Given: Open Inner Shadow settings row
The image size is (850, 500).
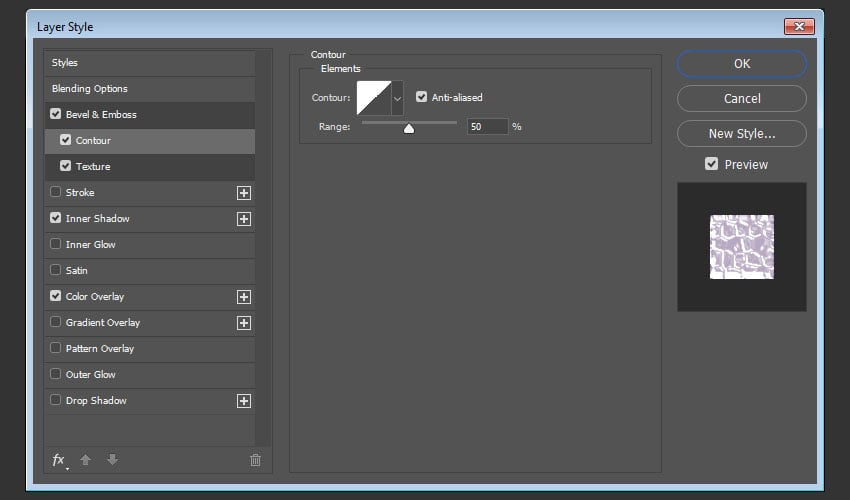Looking at the screenshot, I should click(150, 219).
